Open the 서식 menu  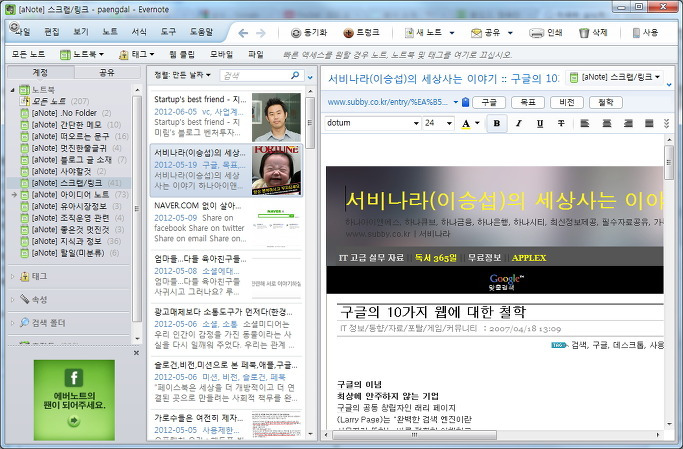pyautogui.click(x=139, y=32)
